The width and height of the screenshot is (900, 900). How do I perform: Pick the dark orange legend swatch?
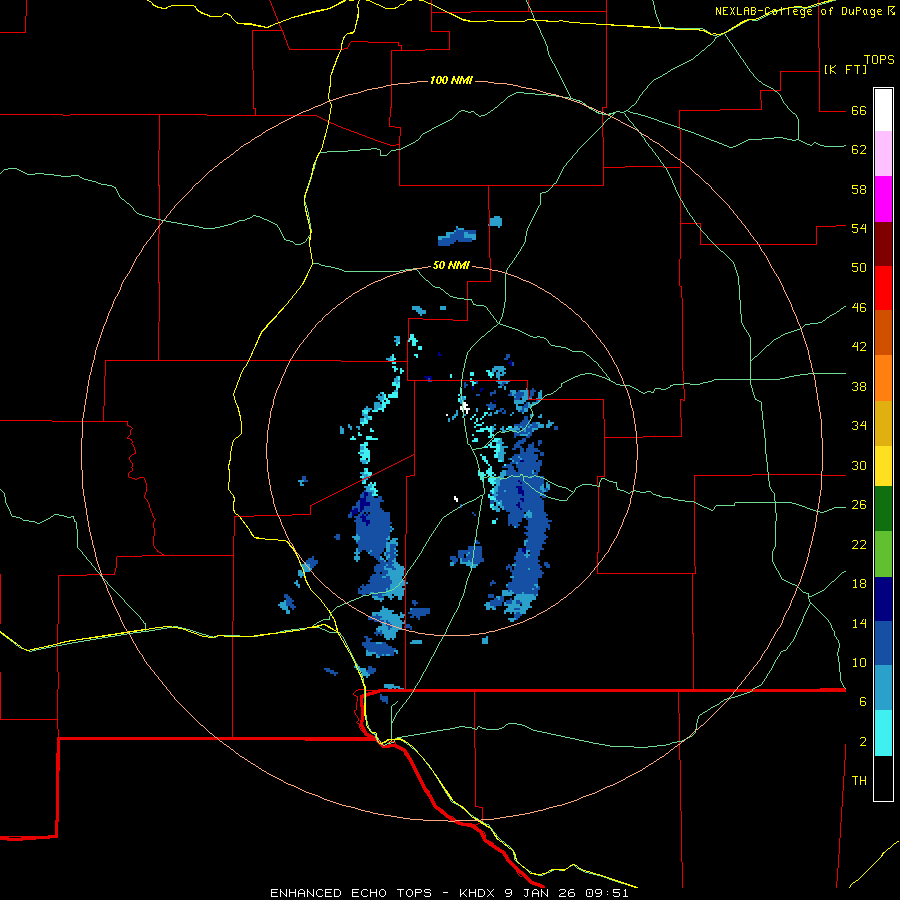tap(883, 332)
